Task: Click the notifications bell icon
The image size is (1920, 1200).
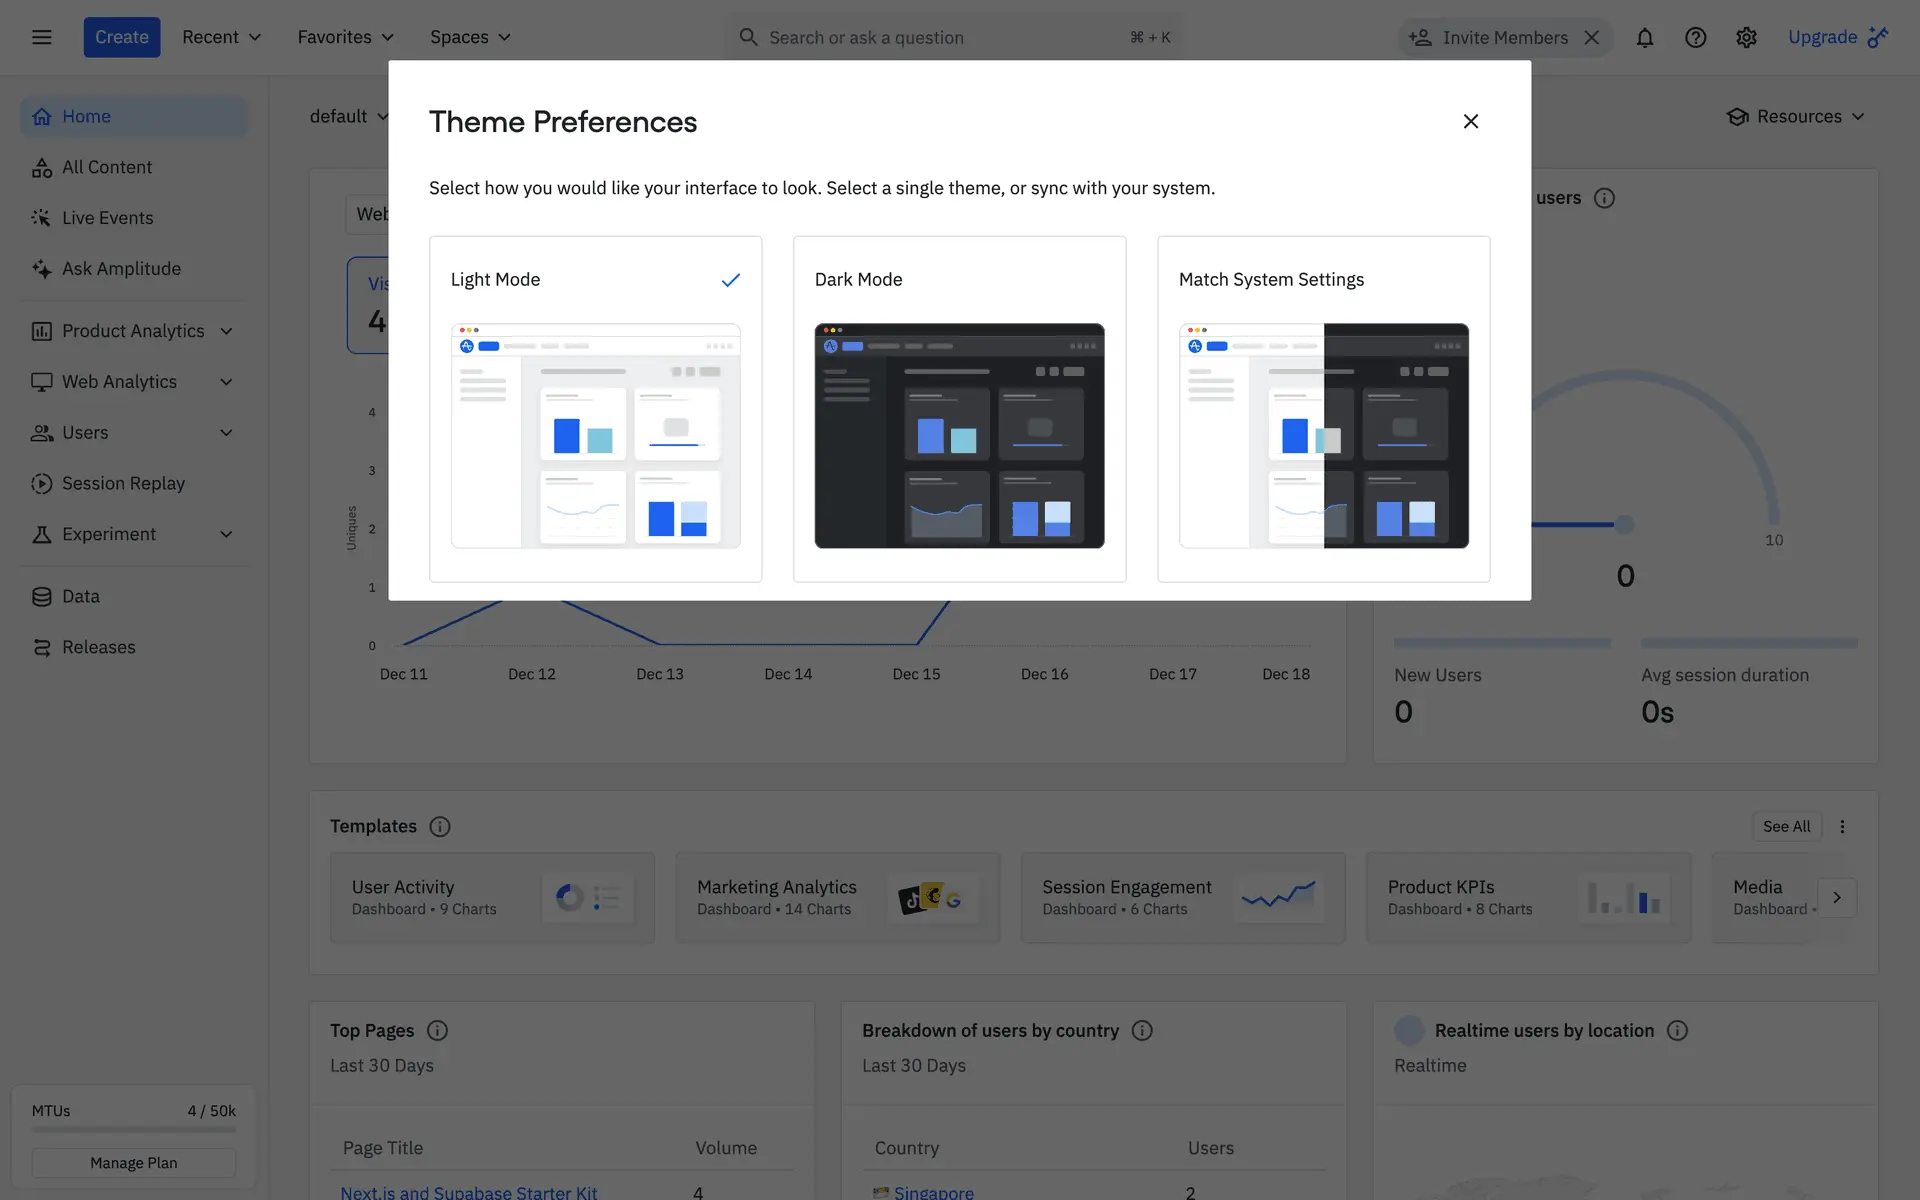Action: coord(1644,37)
